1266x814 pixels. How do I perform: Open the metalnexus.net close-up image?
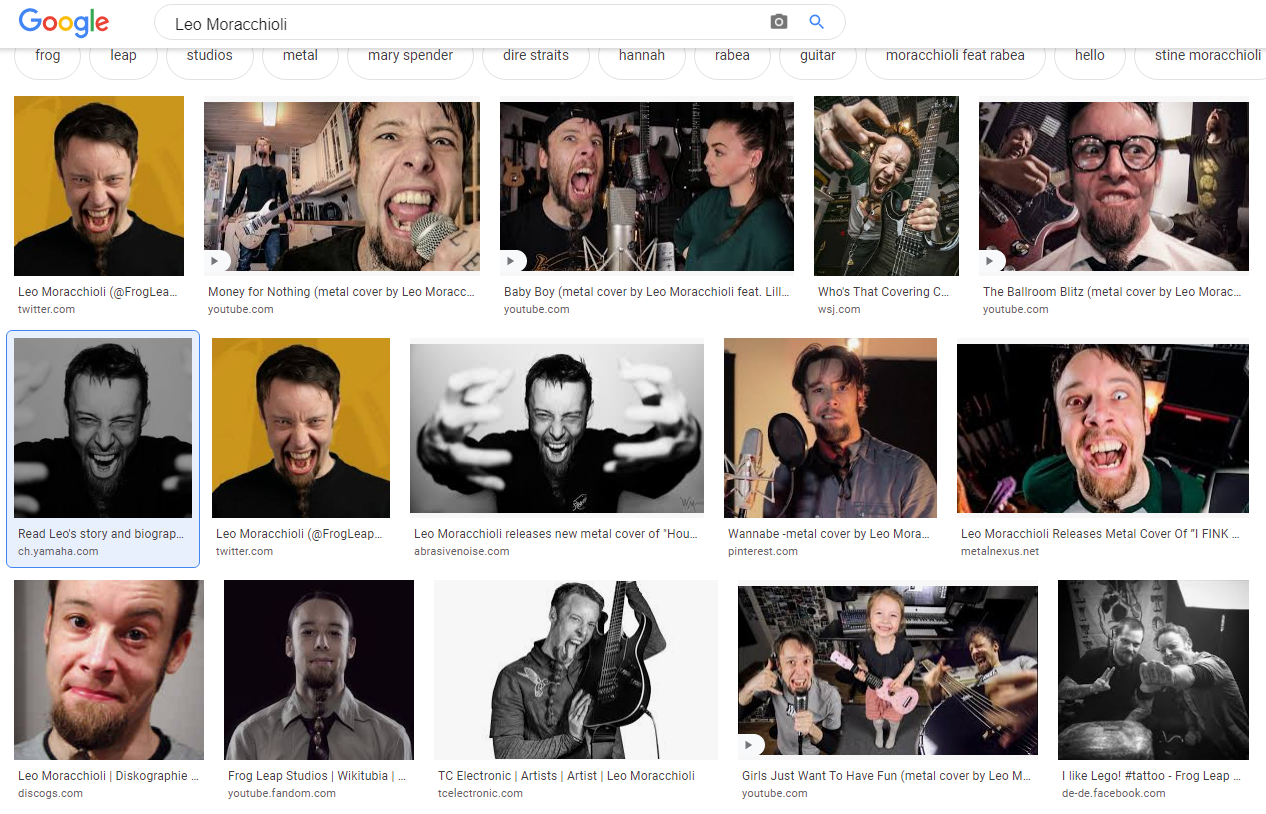pos(1103,428)
